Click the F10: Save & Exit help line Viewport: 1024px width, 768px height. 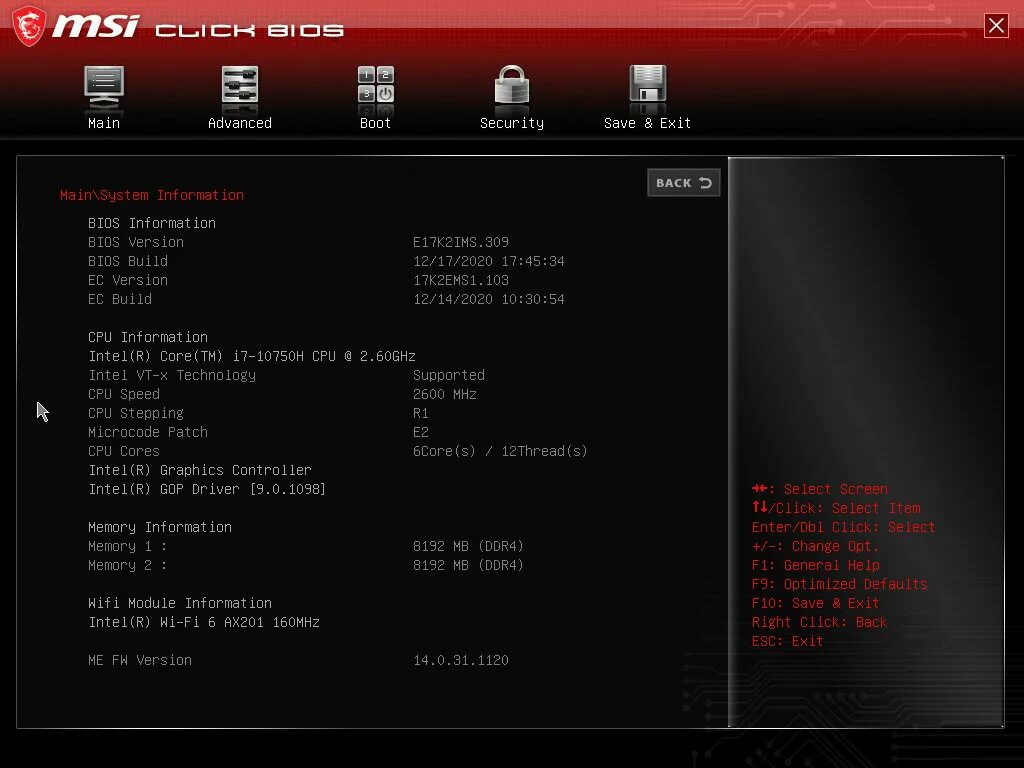(815, 603)
